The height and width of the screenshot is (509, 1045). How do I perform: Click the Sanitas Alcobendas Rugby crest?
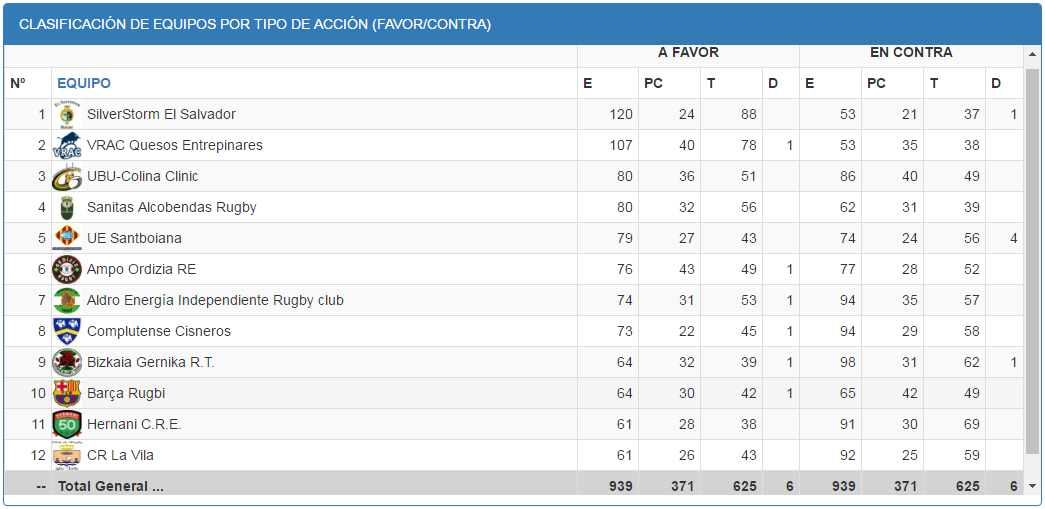(67, 208)
